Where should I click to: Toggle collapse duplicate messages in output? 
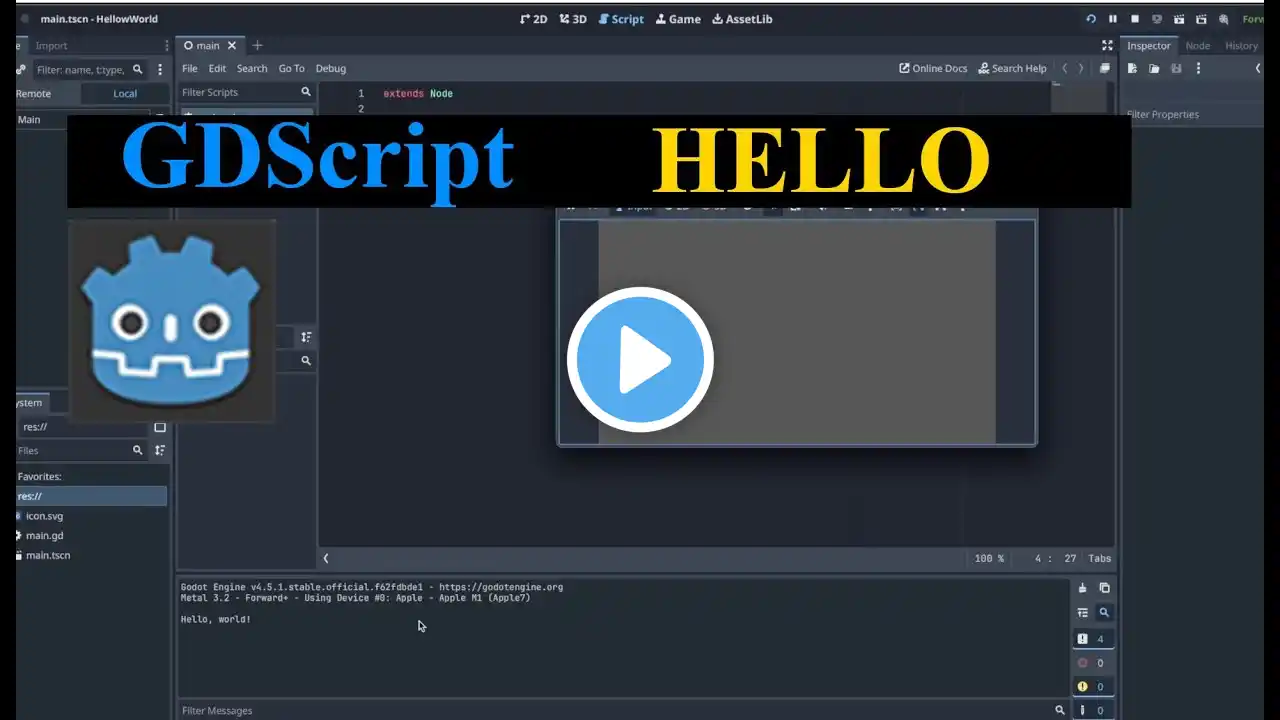(1082, 612)
